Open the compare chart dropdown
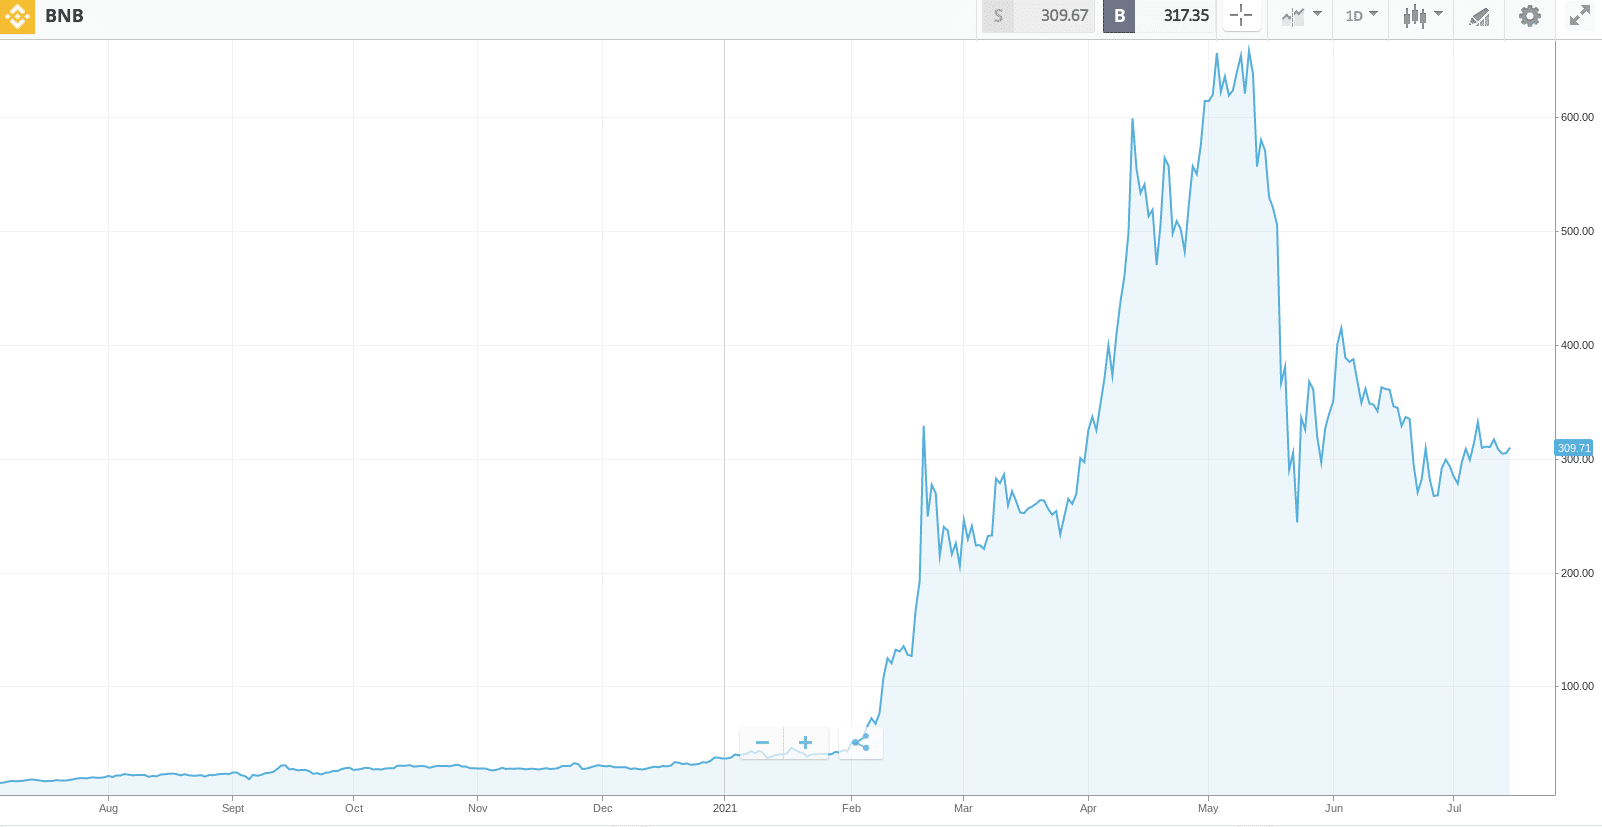 tap(1301, 16)
